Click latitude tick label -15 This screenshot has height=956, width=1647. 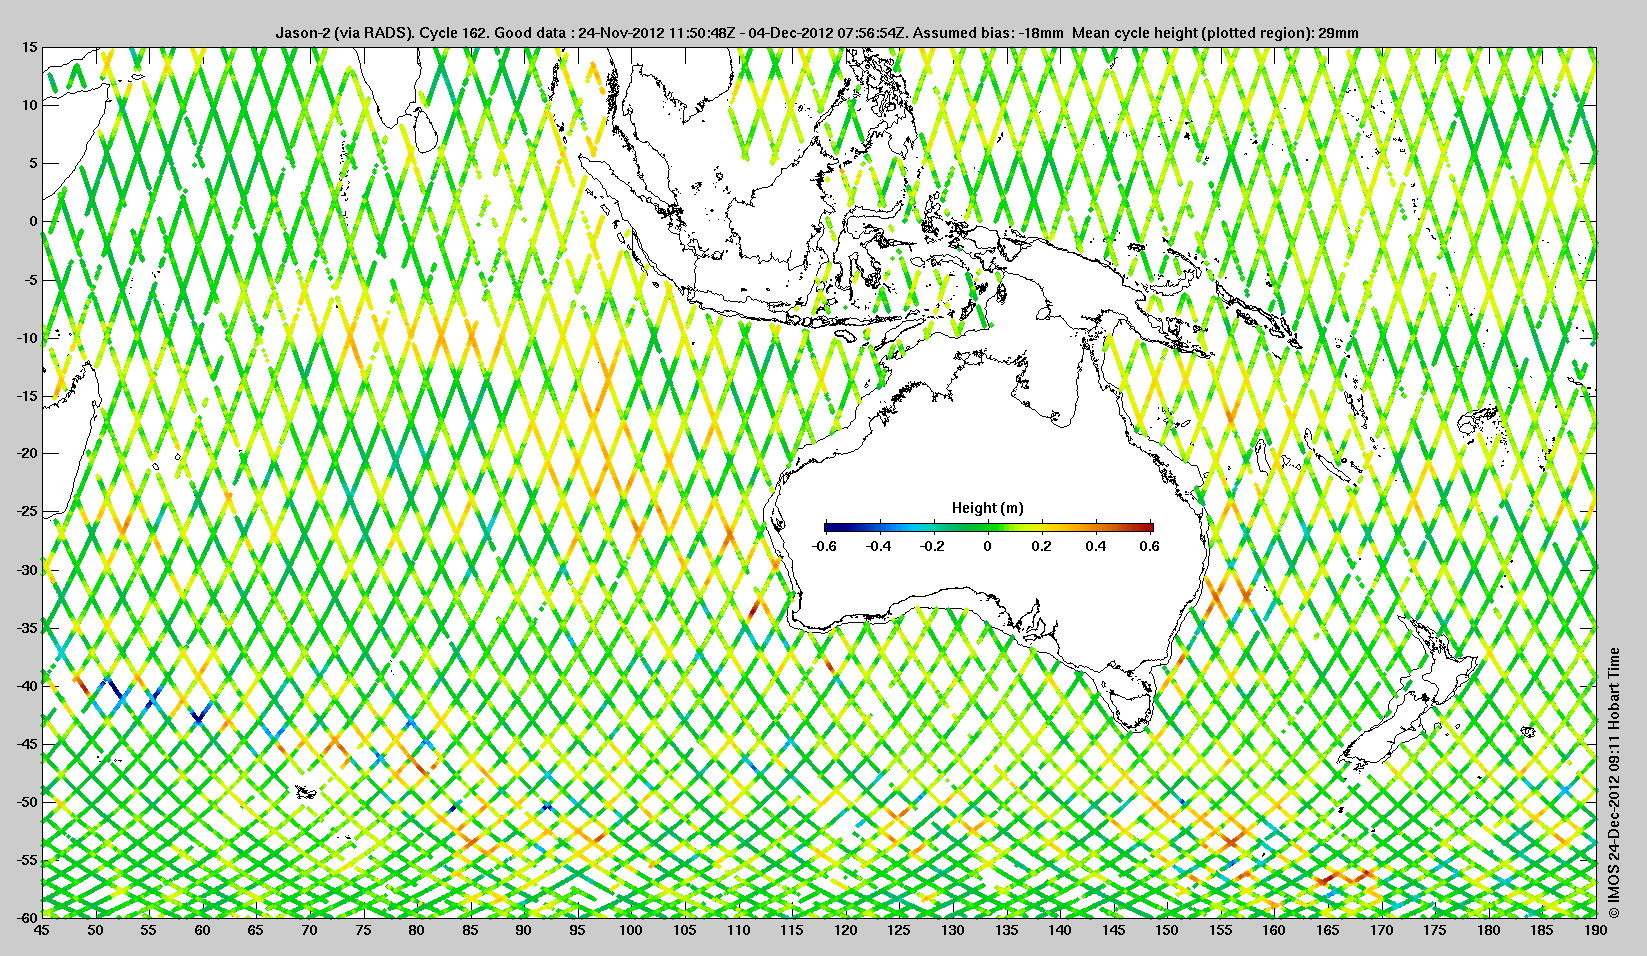click(x=27, y=395)
